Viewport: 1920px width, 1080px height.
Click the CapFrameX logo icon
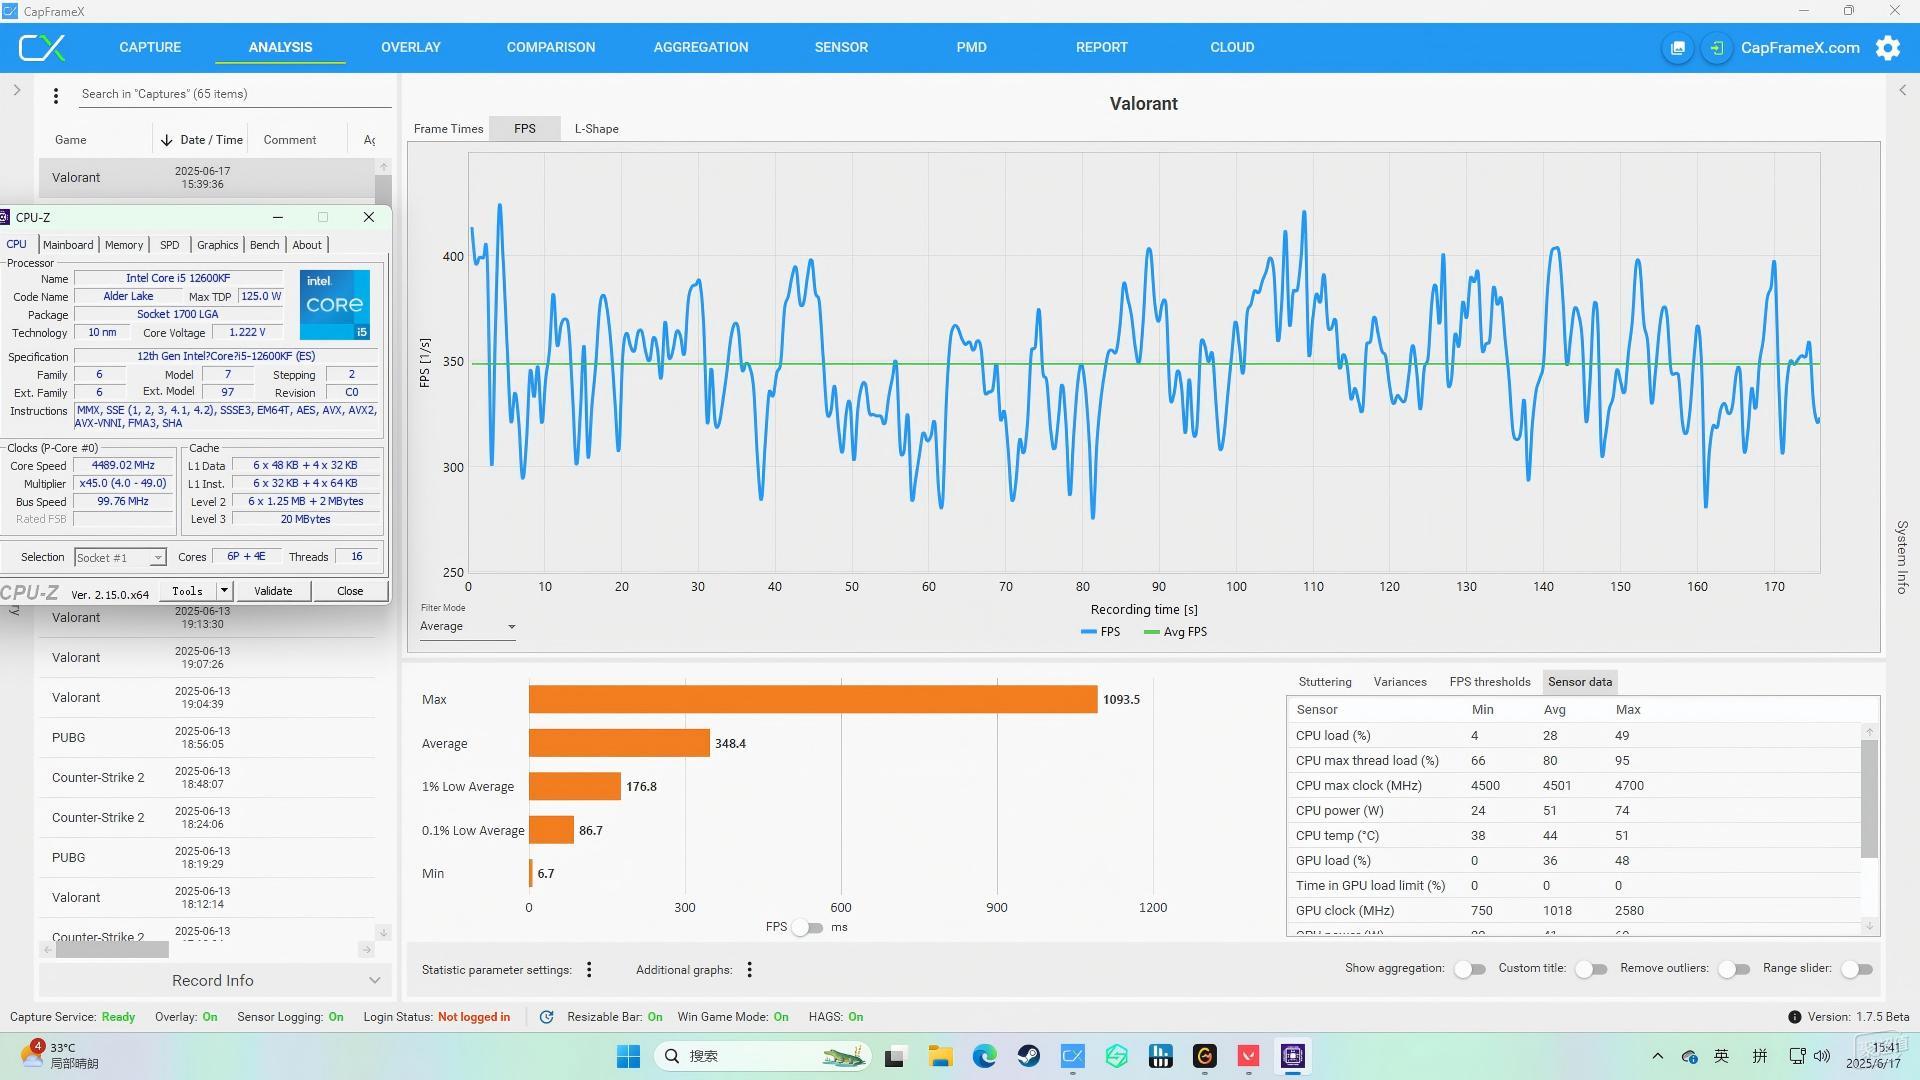coord(42,47)
